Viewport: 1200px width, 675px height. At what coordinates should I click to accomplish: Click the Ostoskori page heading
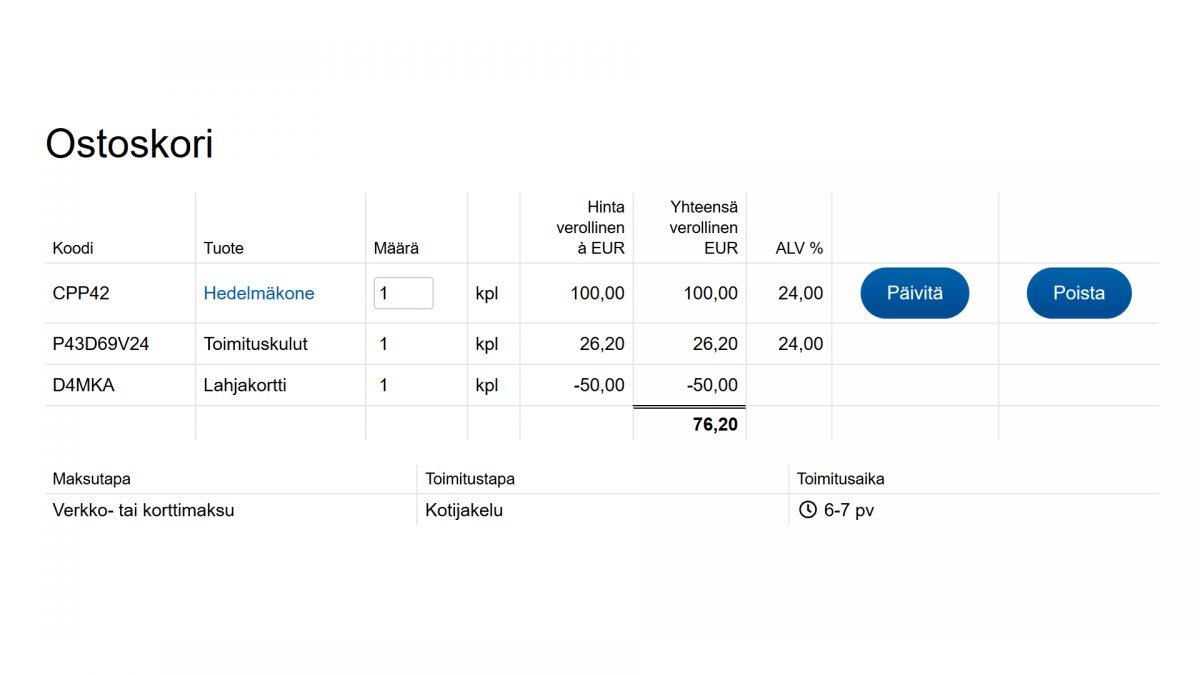click(129, 144)
